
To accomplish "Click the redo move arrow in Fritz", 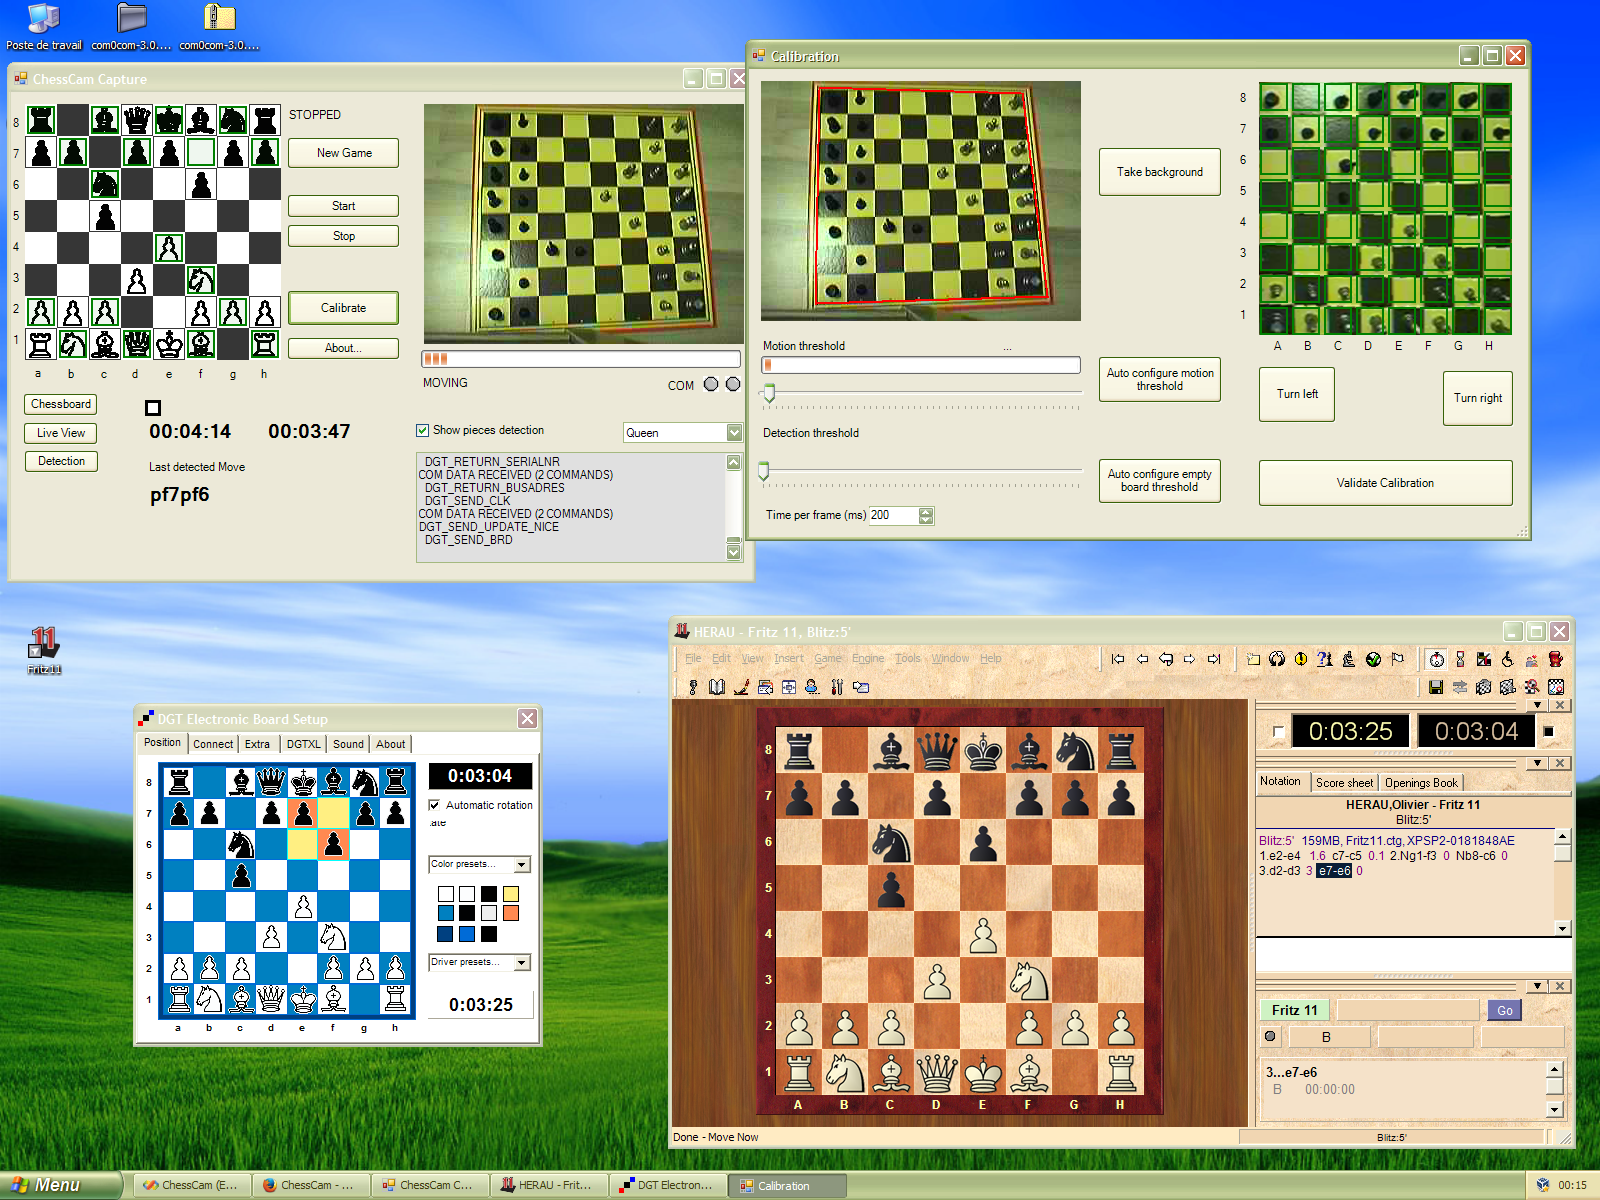I will [x=1190, y=659].
